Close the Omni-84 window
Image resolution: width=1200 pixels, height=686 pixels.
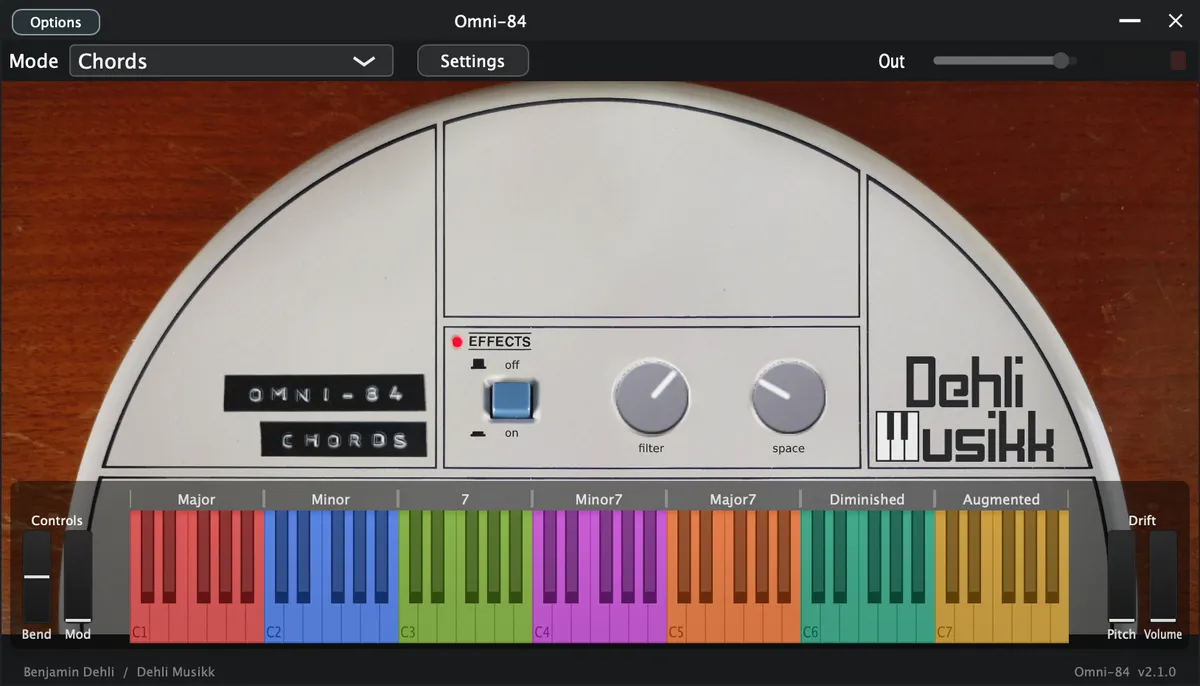coord(1176,21)
